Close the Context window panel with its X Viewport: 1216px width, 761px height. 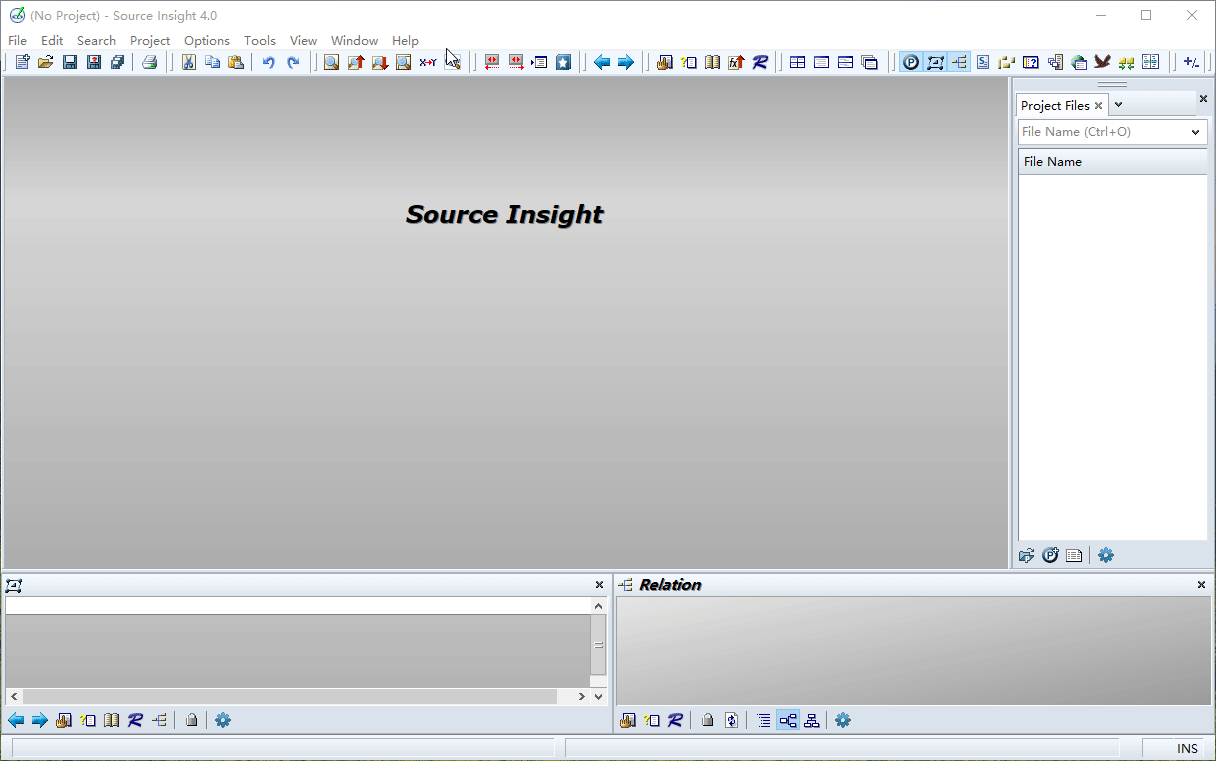[x=599, y=585]
